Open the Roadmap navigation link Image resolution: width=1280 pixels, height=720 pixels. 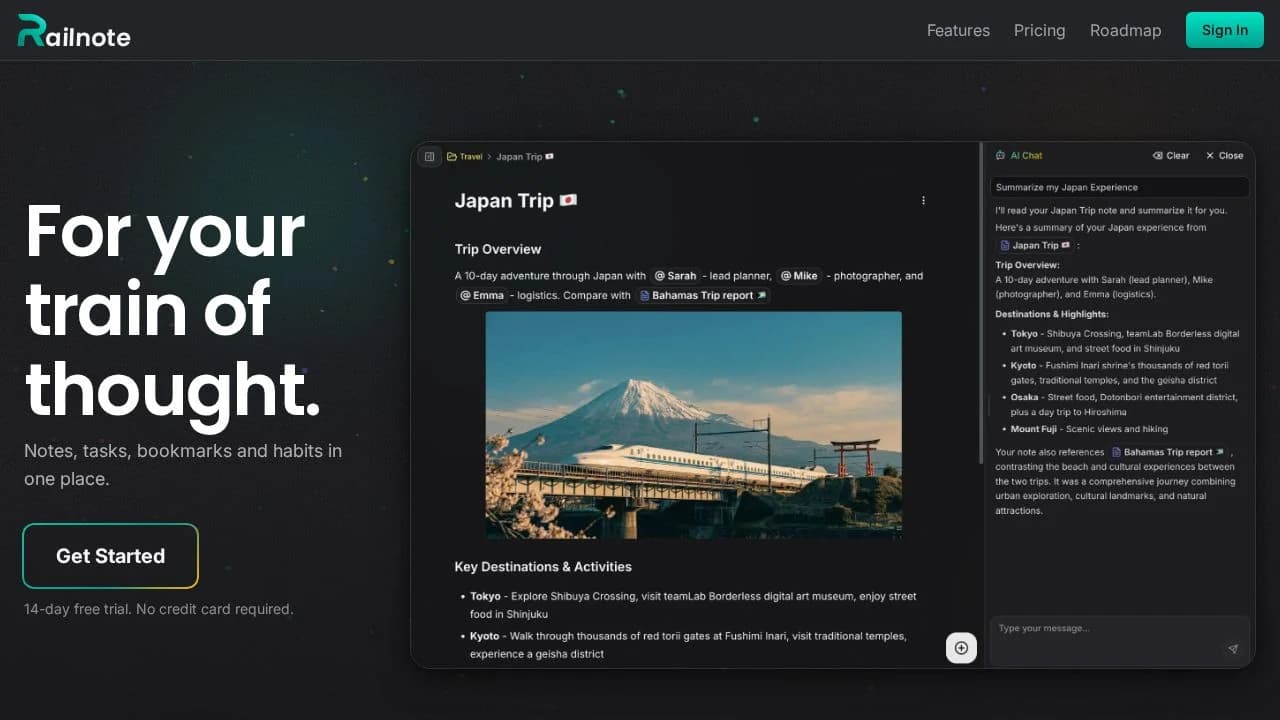click(x=1125, y=30)
